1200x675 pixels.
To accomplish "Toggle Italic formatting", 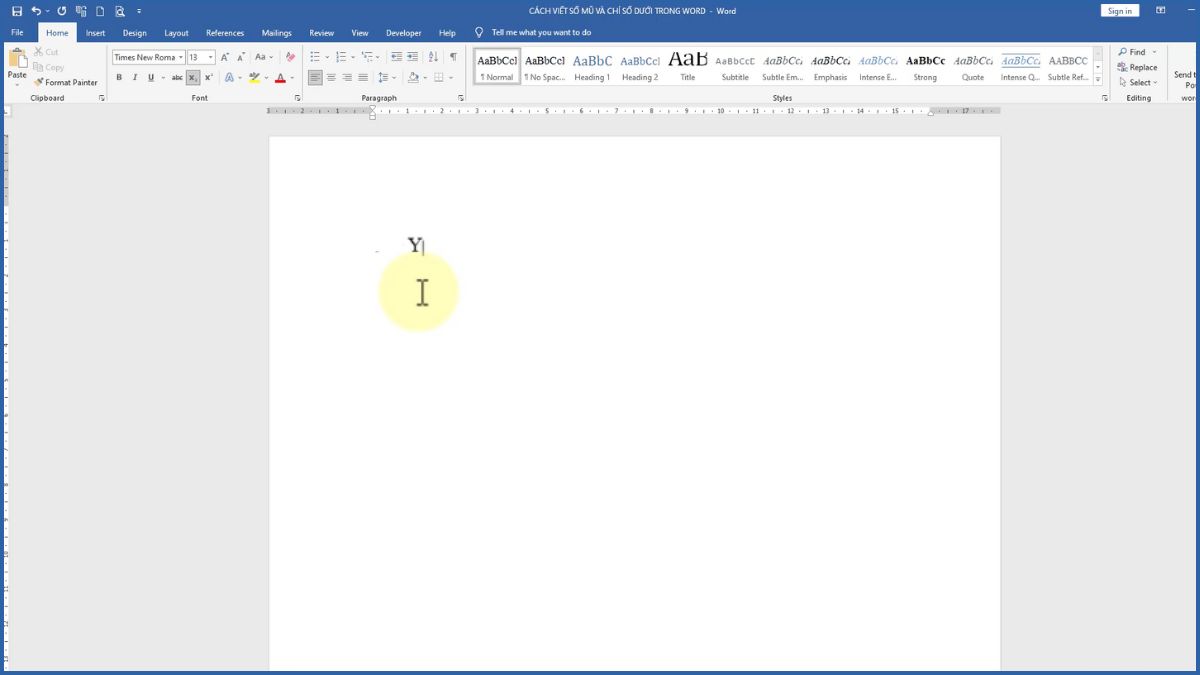I will click(x=135, y=77).
